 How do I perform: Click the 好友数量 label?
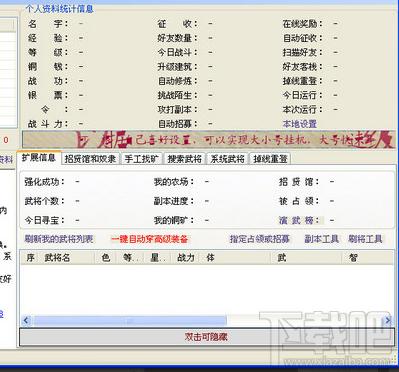pos(177,38)
